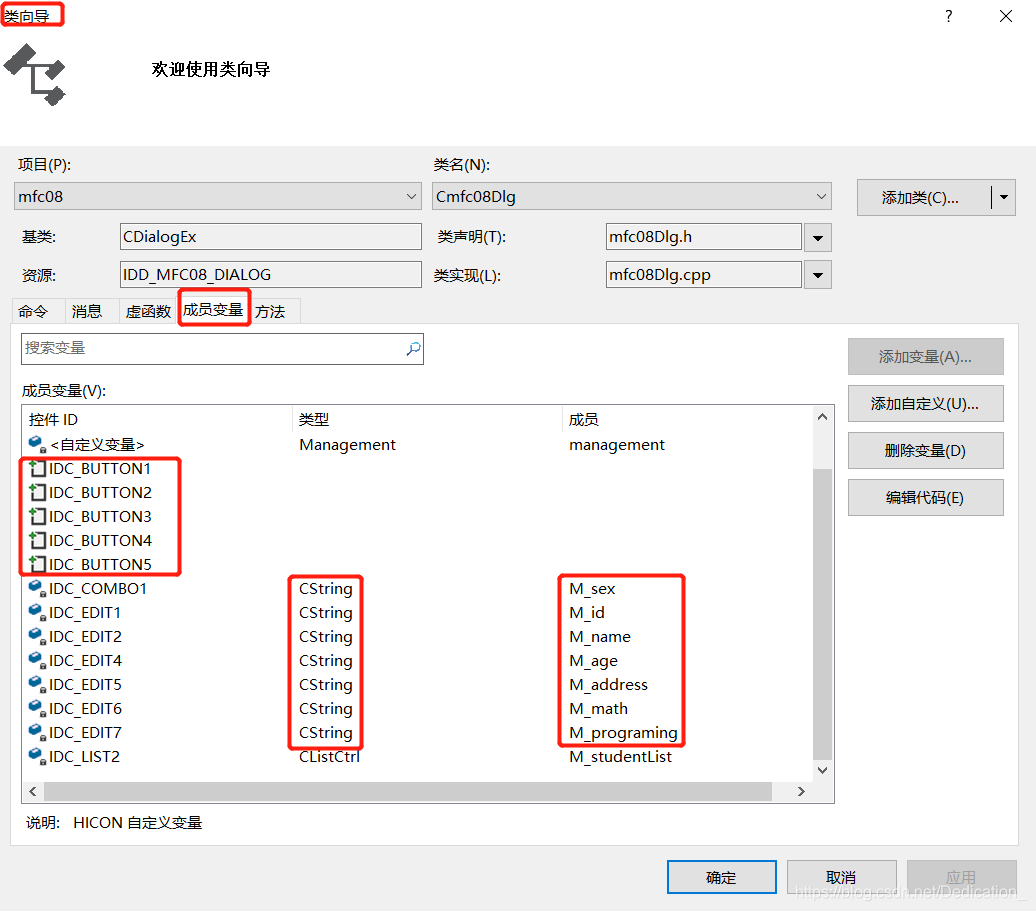Viewport: 1036px width, 911px height.
Task: Click the 删除变量(D) button
Action: (x=925, y=451)
